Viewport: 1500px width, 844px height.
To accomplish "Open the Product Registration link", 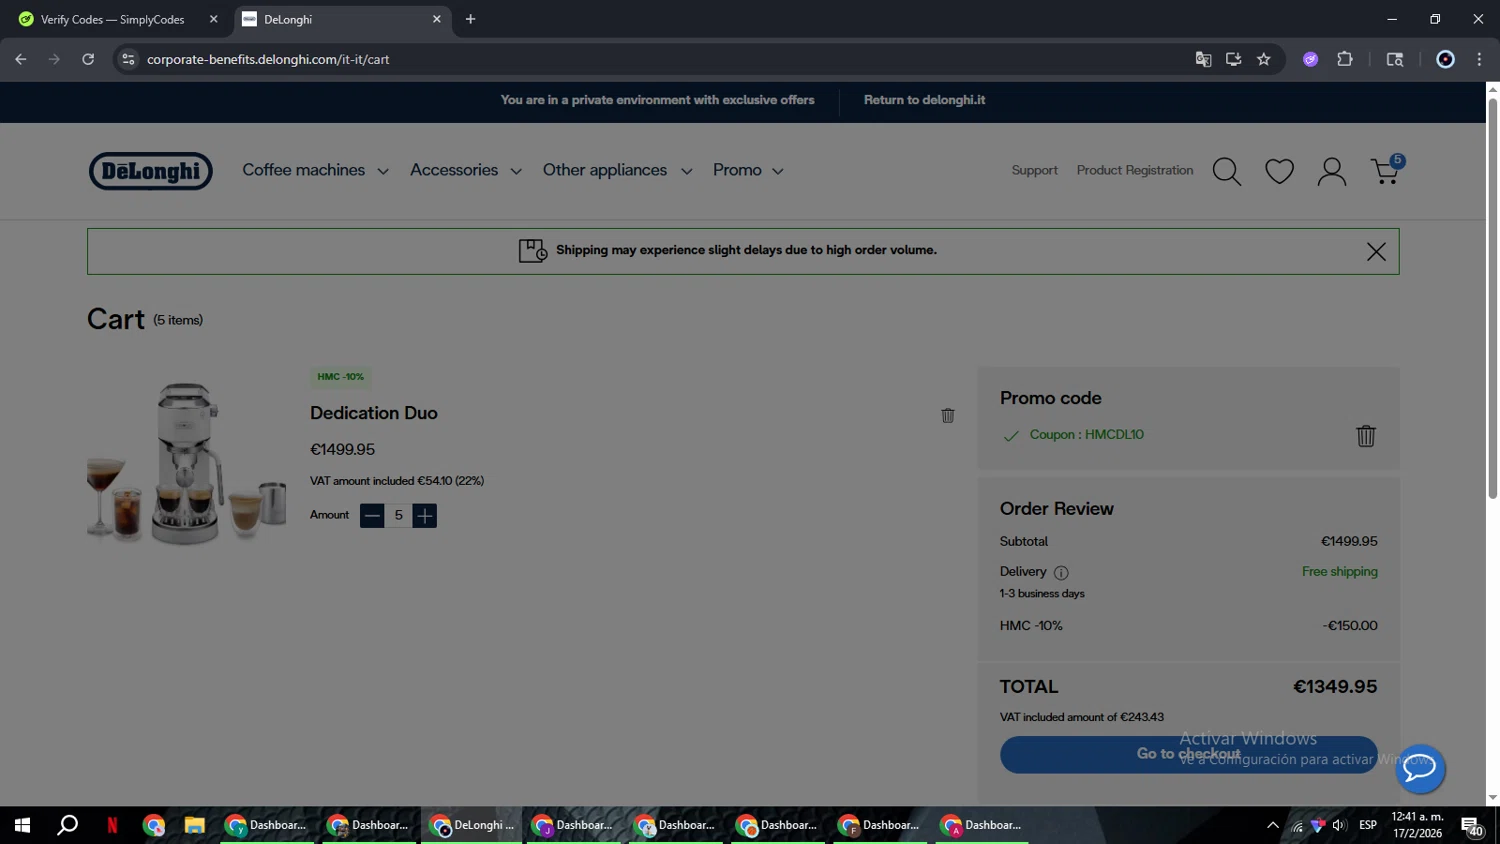I will (x=1135, y=170).
